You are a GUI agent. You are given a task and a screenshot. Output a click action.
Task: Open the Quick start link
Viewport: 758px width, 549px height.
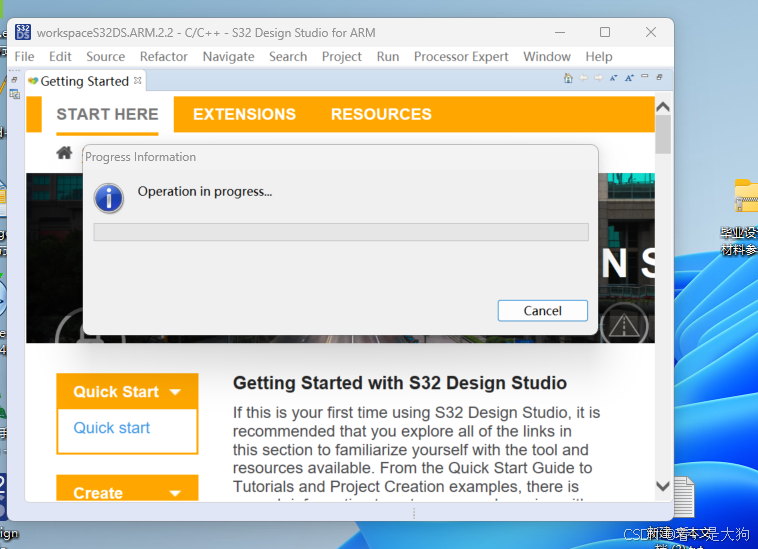click(x=112, y=428)
